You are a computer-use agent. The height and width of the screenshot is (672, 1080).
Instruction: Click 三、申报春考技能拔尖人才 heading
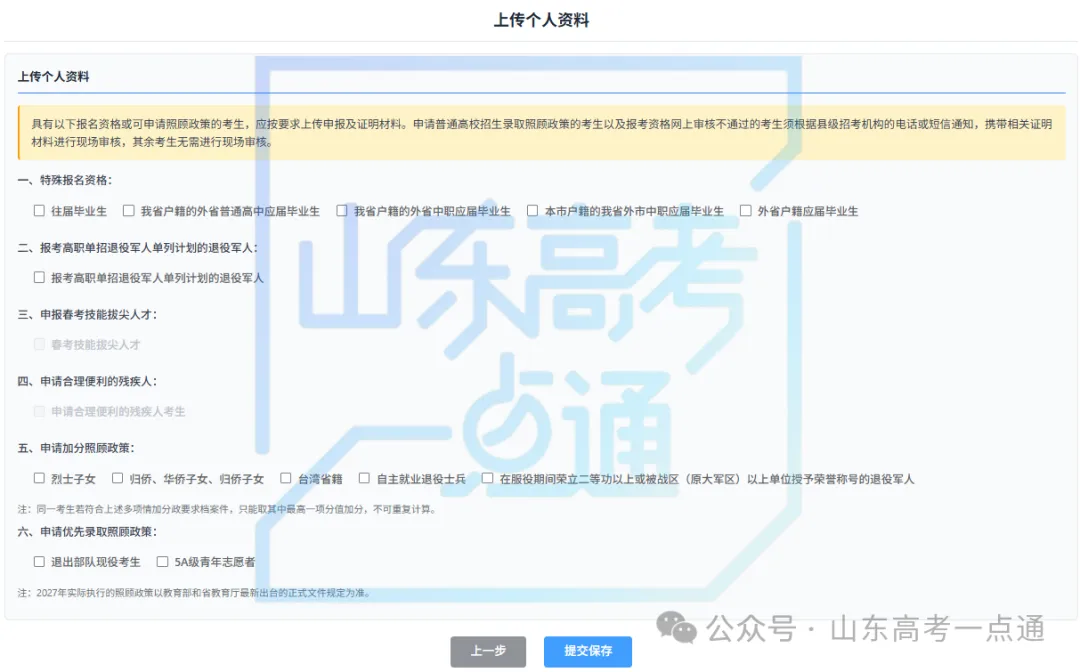[x=87, y=315]
